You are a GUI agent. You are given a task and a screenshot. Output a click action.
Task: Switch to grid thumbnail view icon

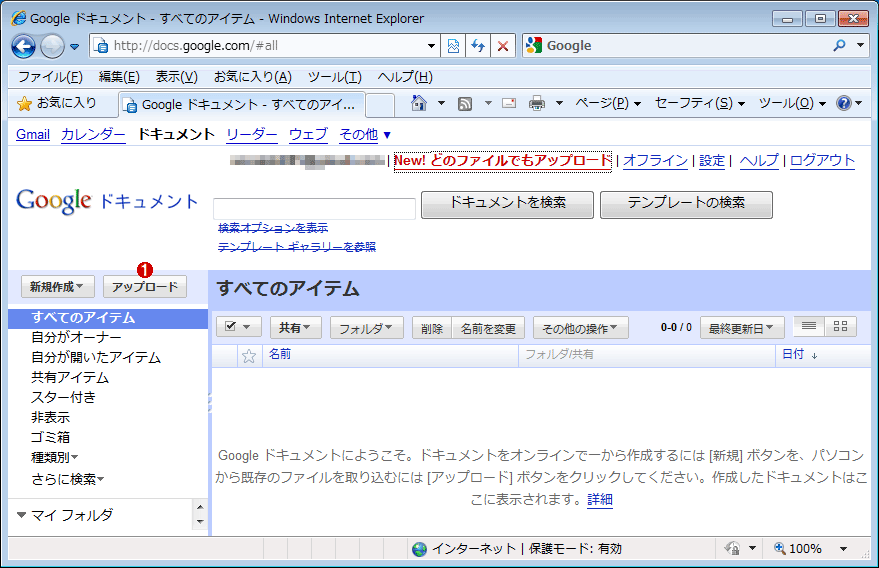pyautogui.click(x=840, y=326)
